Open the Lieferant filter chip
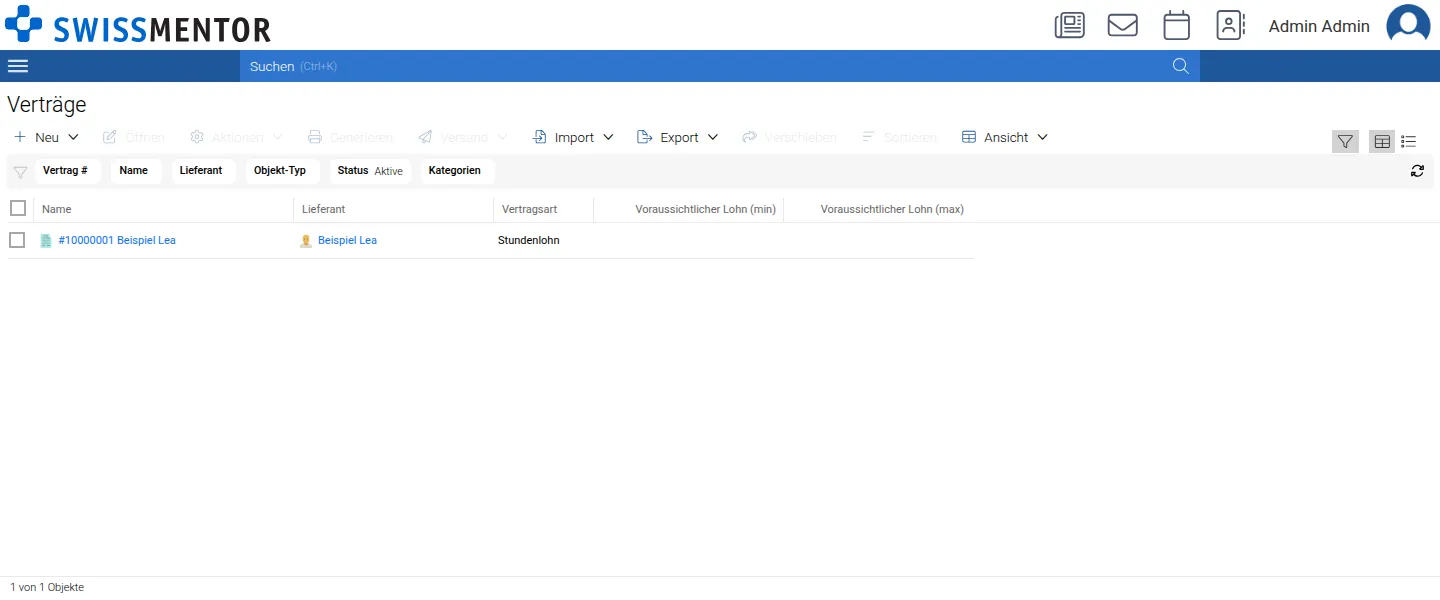Viewport: 1440px width, 600px height. point(204,171)
